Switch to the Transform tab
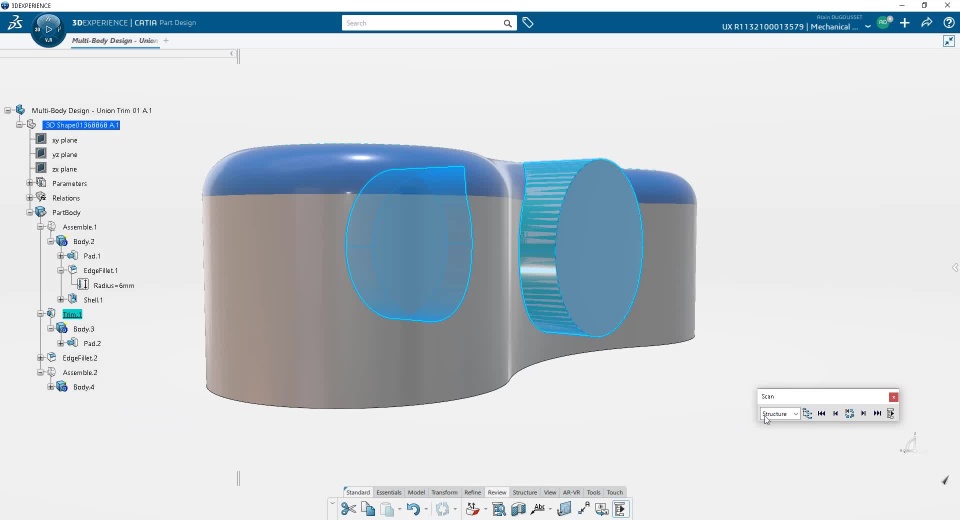The height and width of the screenshot is (520, 960). pyautogui.click(x=444, y=492)
